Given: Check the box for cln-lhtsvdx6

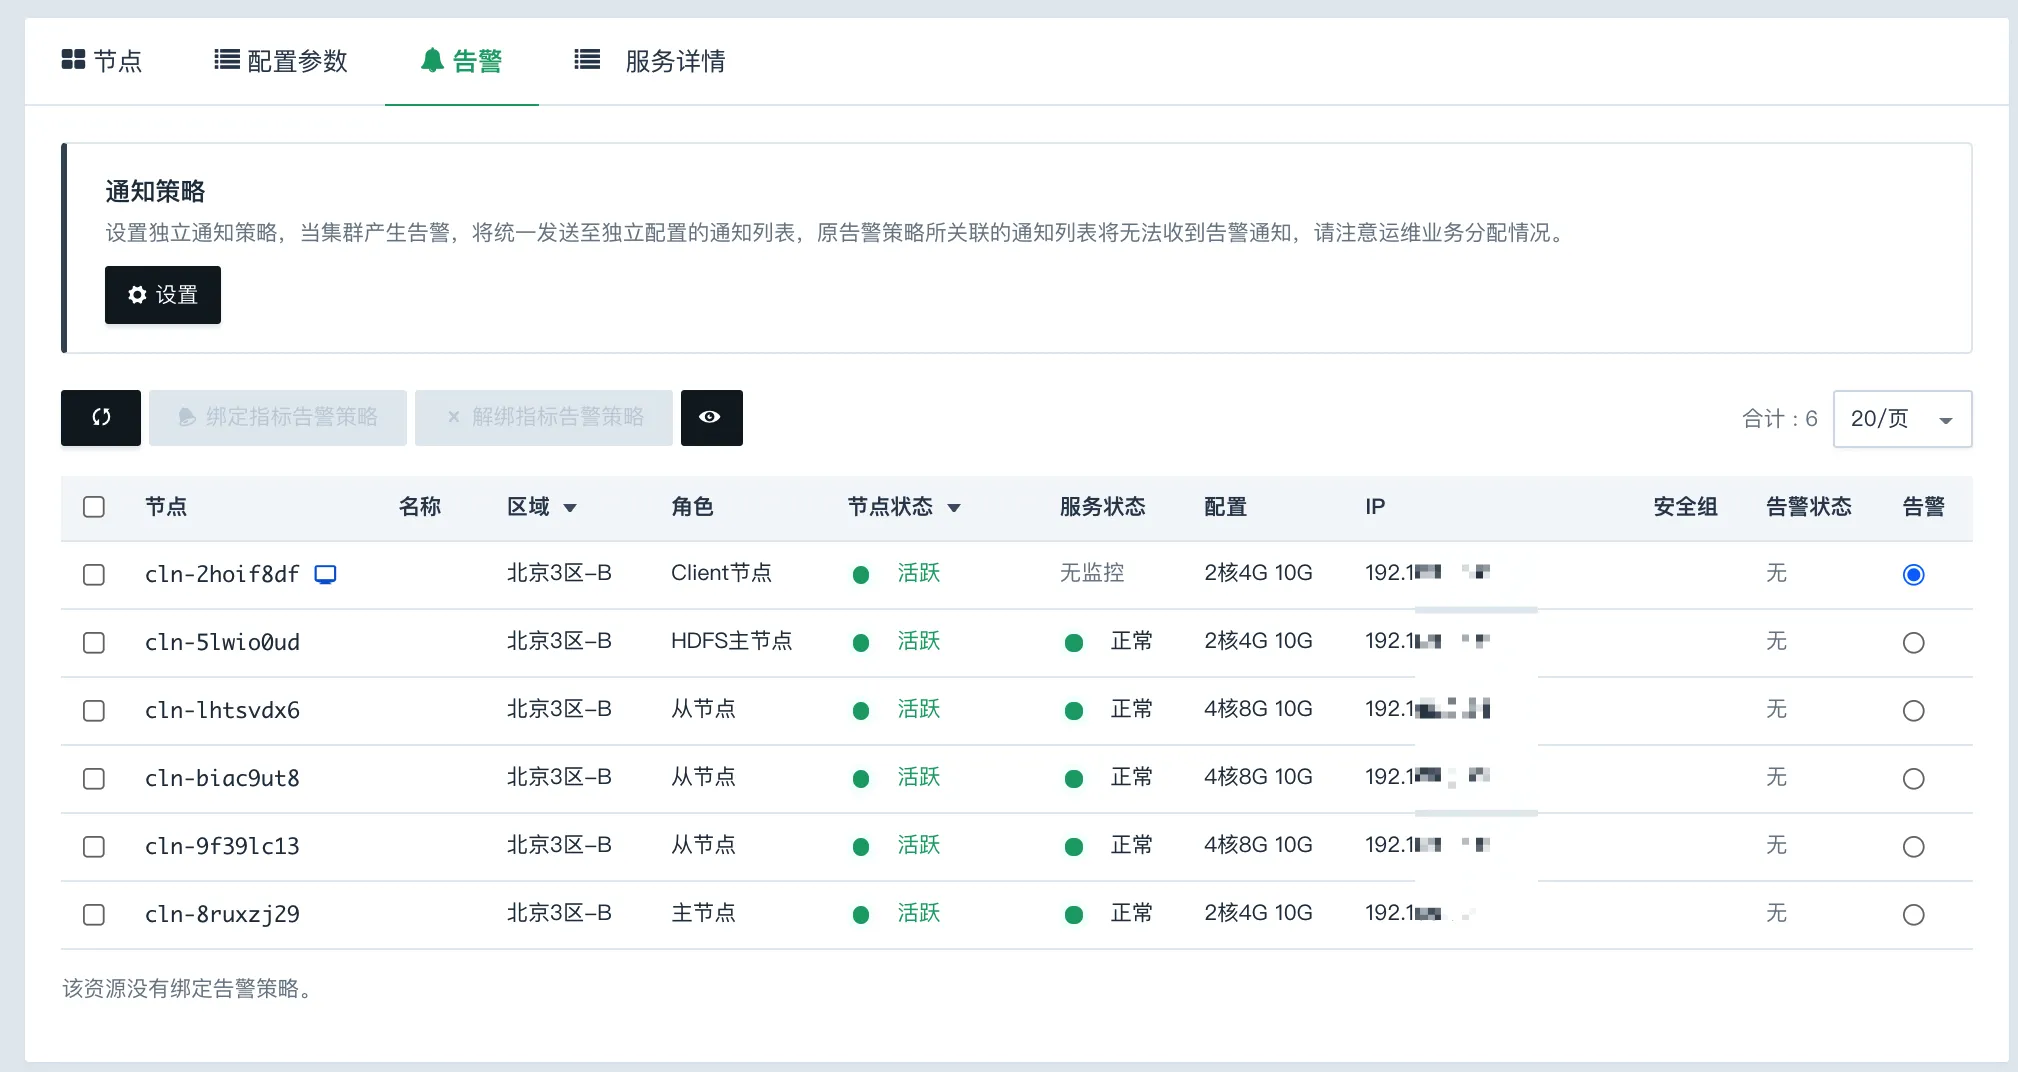Looking at the screenshot, I should tap(94, 711).
